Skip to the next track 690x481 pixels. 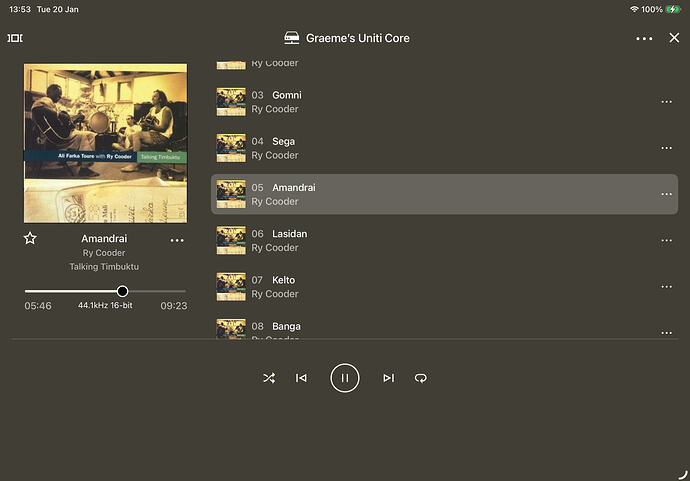click(x=388, y=378)
